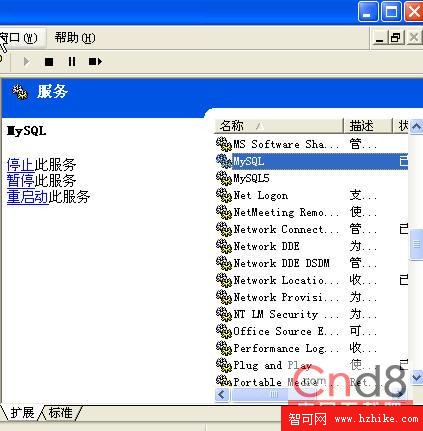Image resolution: width=423 pixels, height=431 pixels.
Task: Select the Plug and Play service row
Action: click(x=311, y=365)
